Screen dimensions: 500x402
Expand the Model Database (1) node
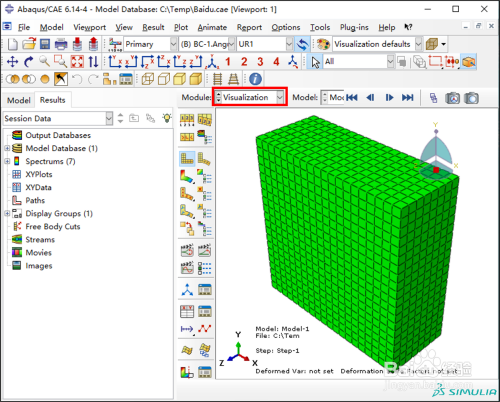pyautogui.click(x=7, y=148)
